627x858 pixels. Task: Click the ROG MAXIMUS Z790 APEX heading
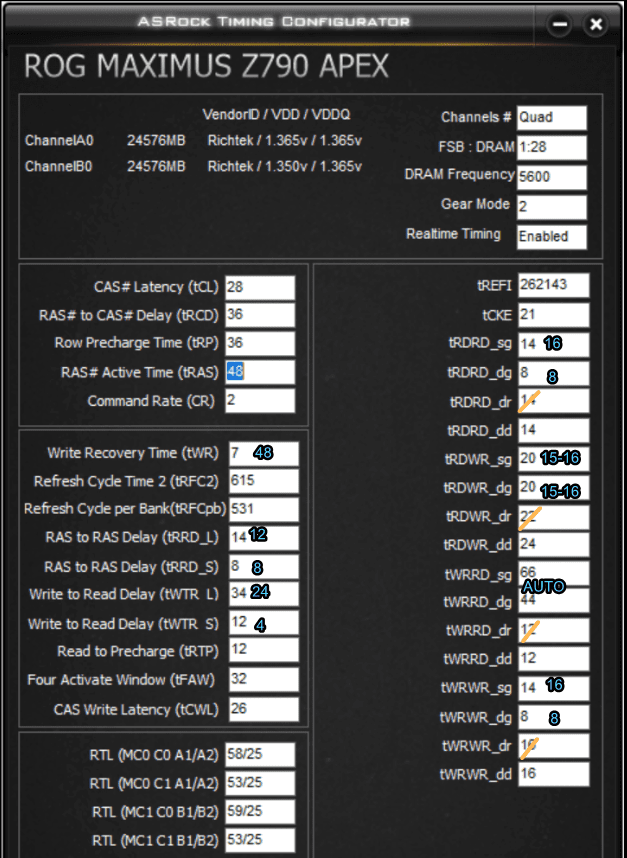pos(206,67)
